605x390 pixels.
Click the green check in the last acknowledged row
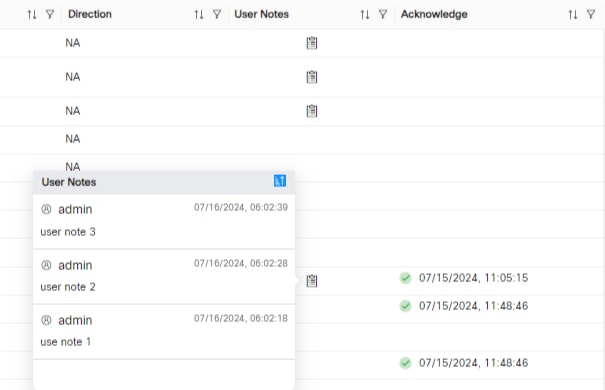(x=405, y=363)
